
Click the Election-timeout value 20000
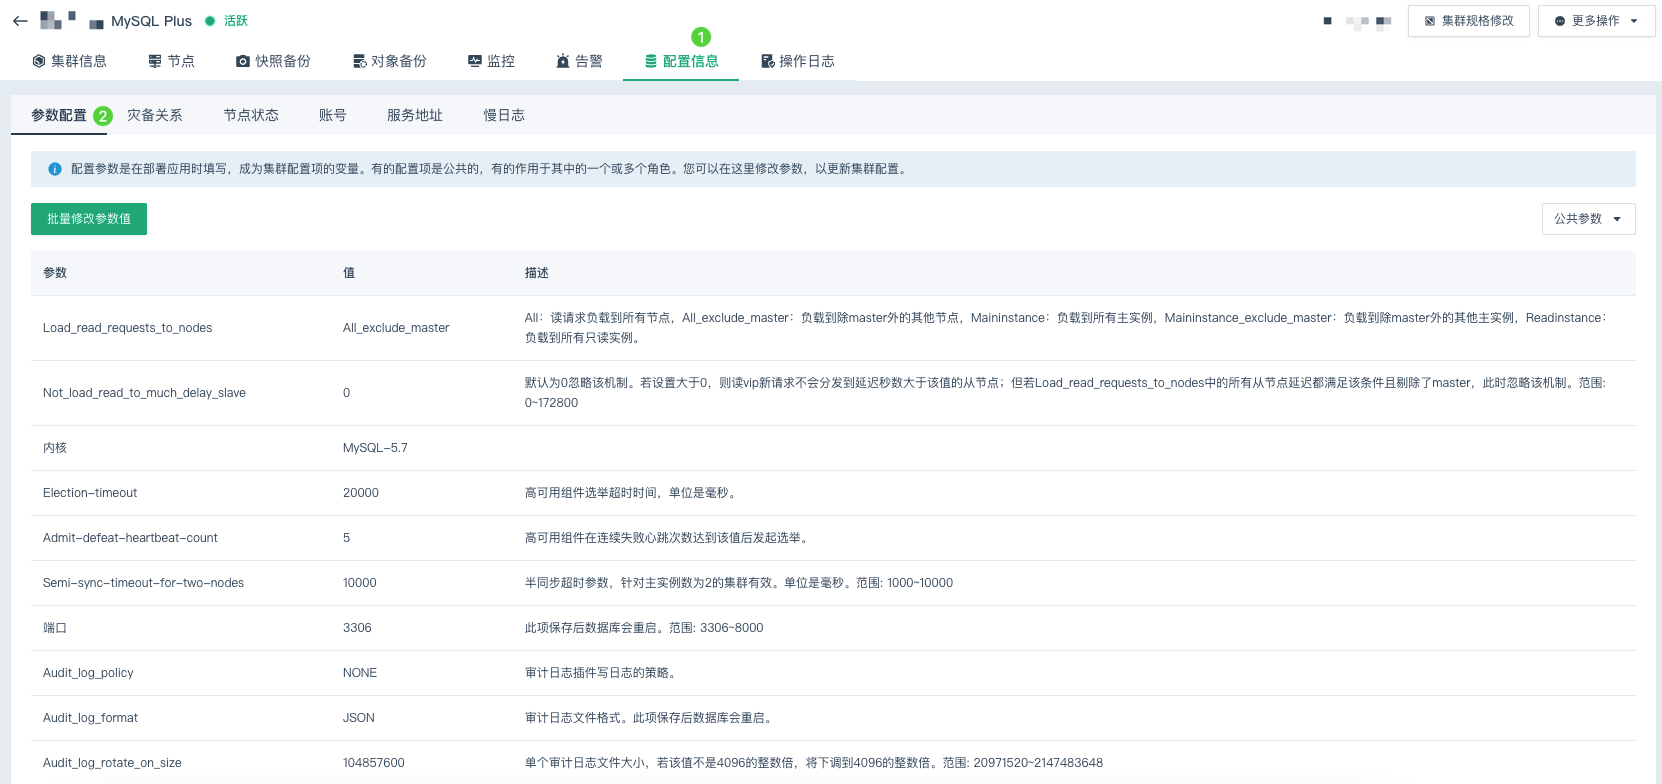361,493
